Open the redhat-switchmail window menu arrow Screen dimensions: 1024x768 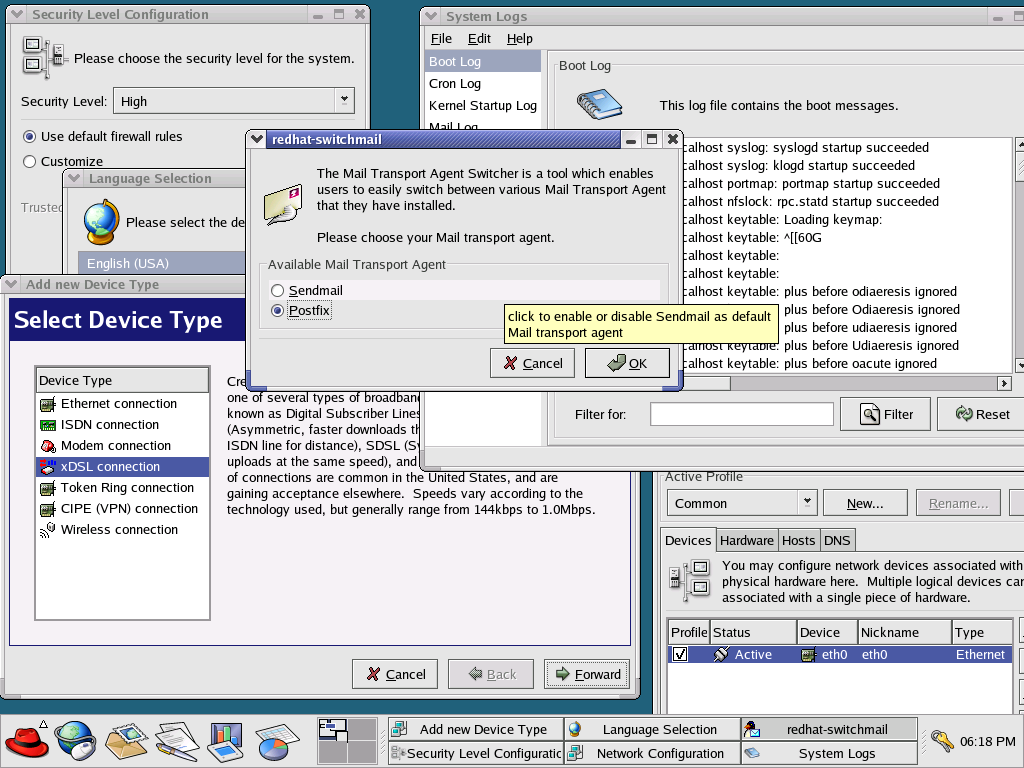point(258,140)
